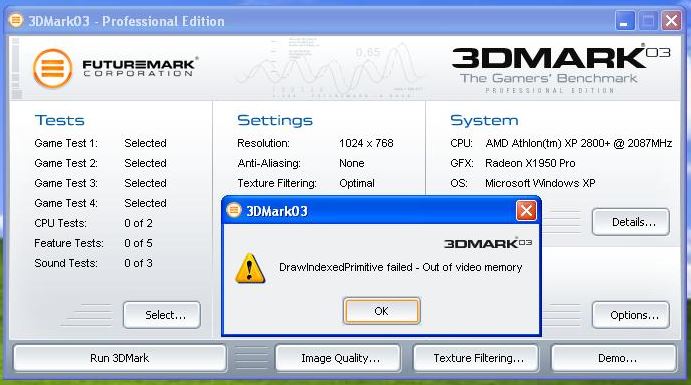This screenshot has width=691, height=385.
Task: Click 'Game Test 1:' label
Action: point(66,143)
